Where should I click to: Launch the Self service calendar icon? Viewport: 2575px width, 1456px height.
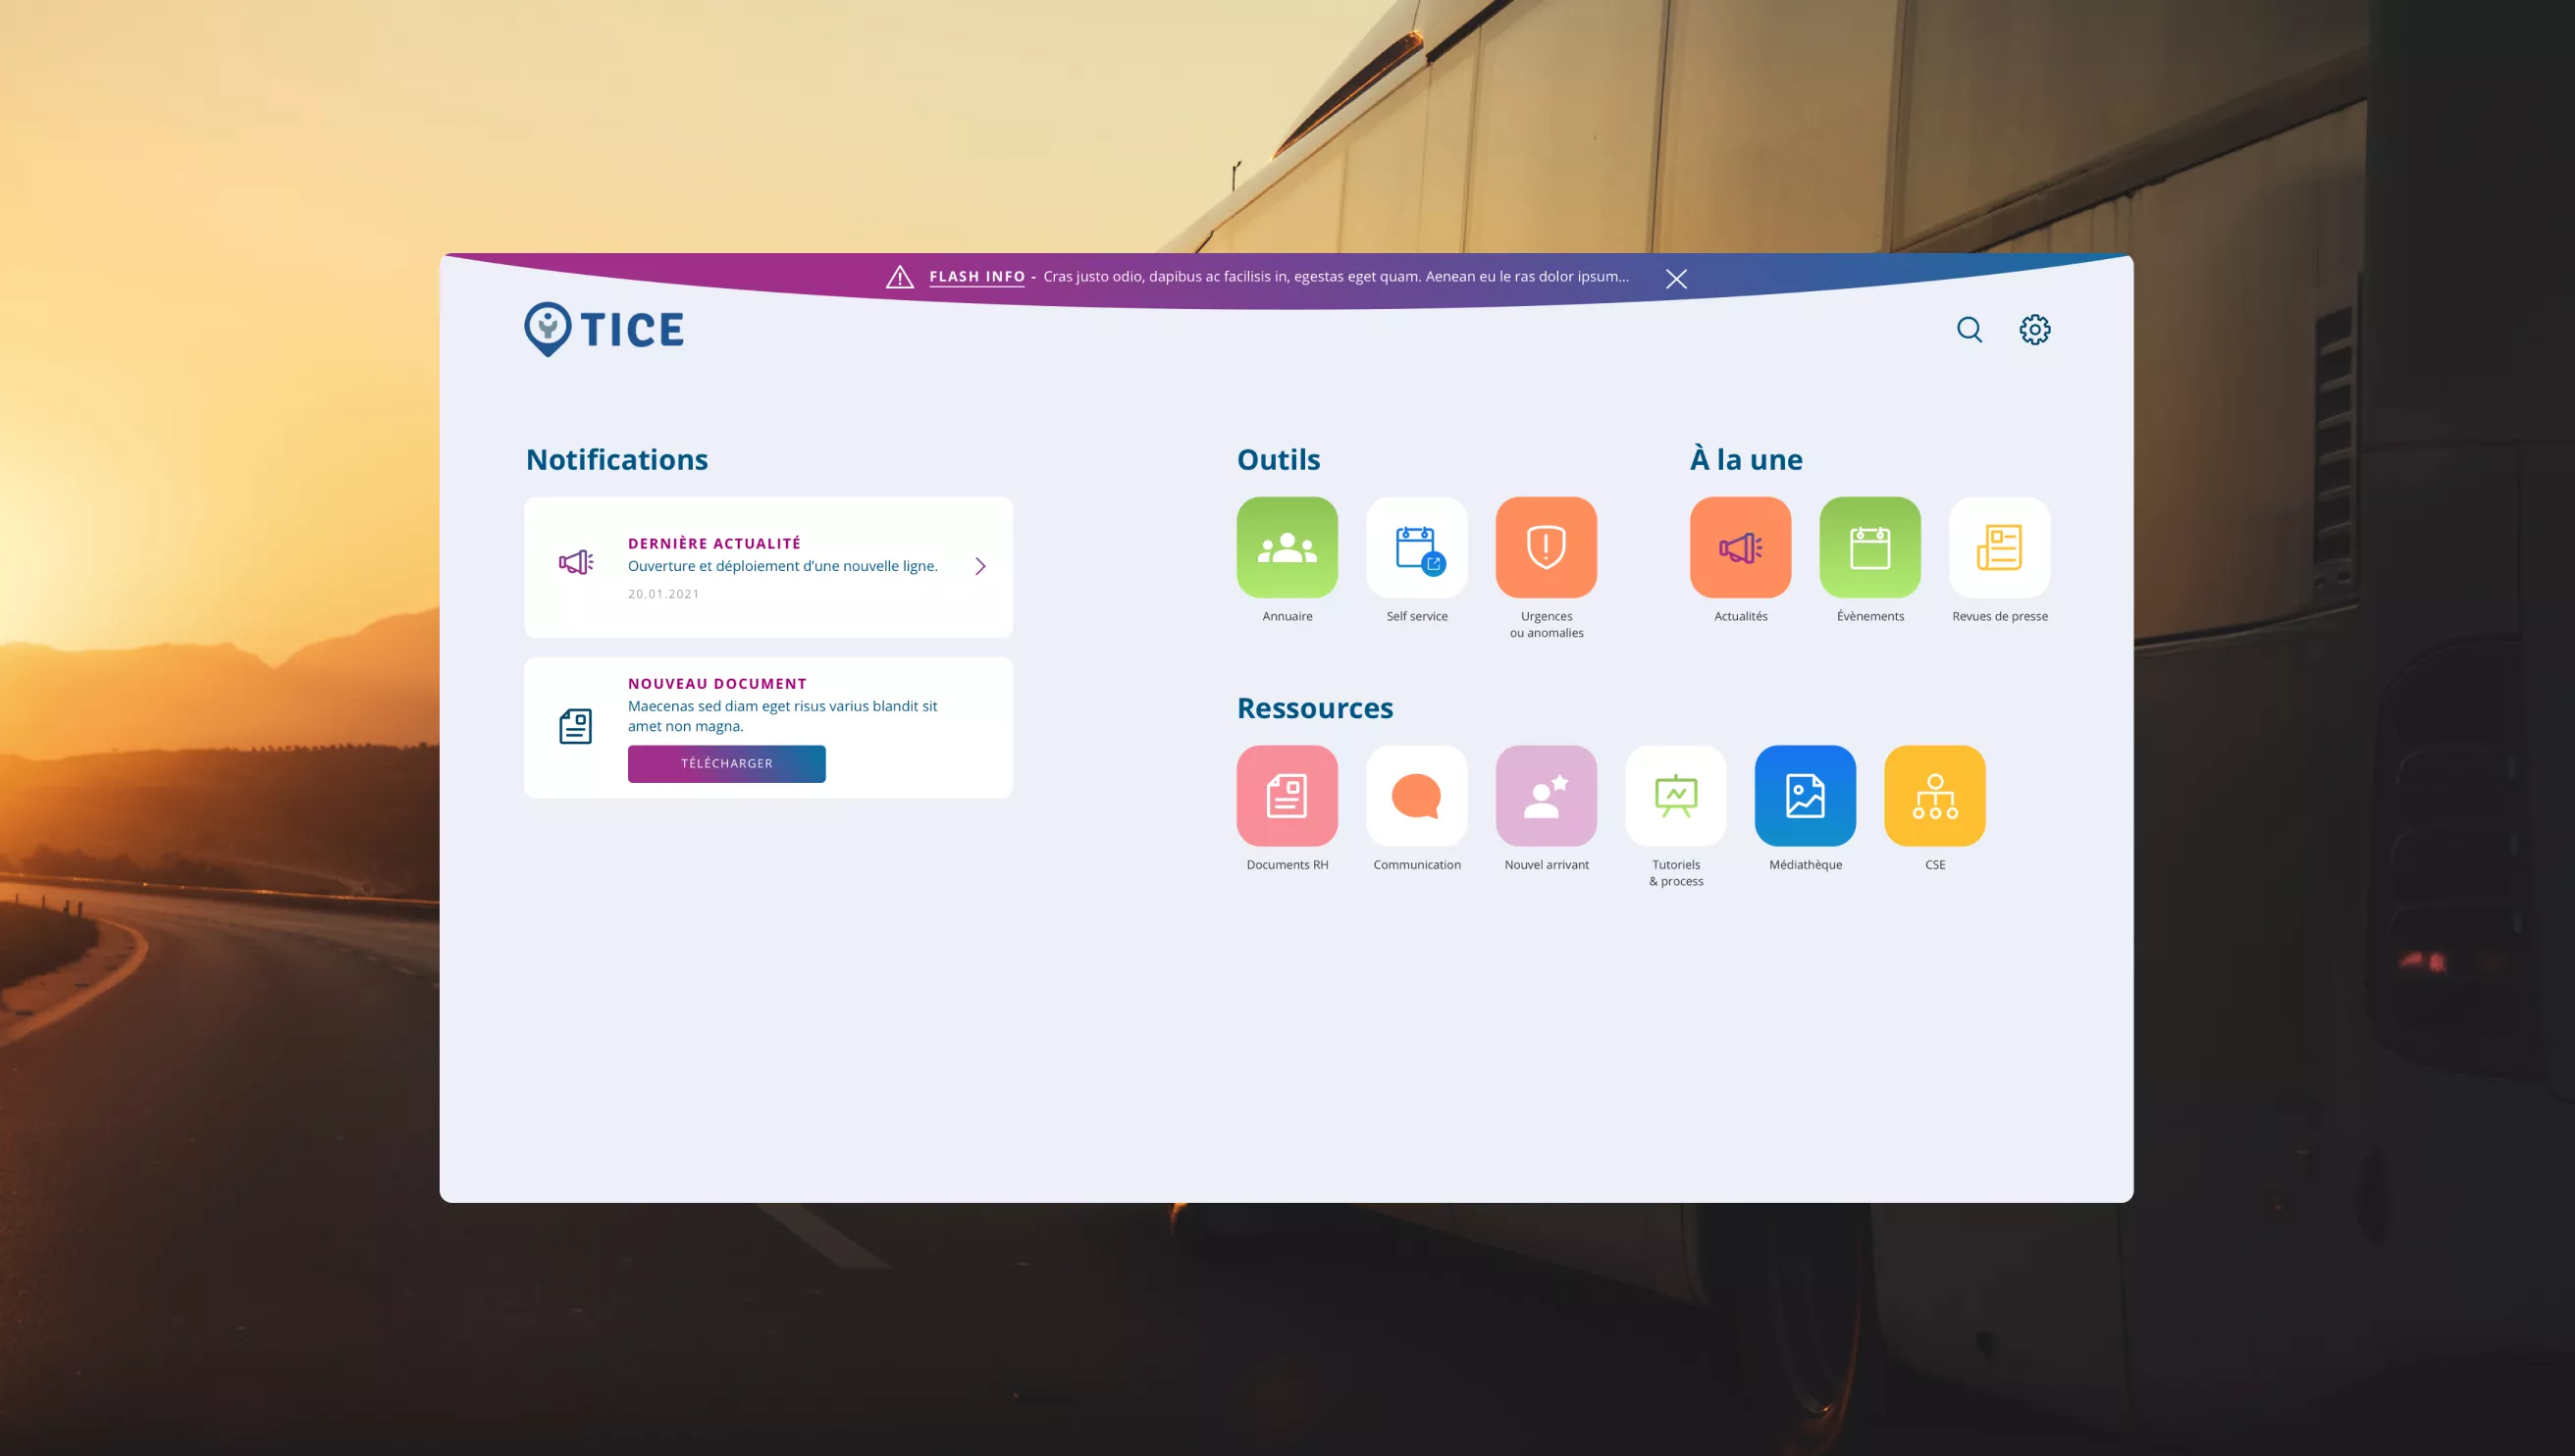click(1416, 547)
